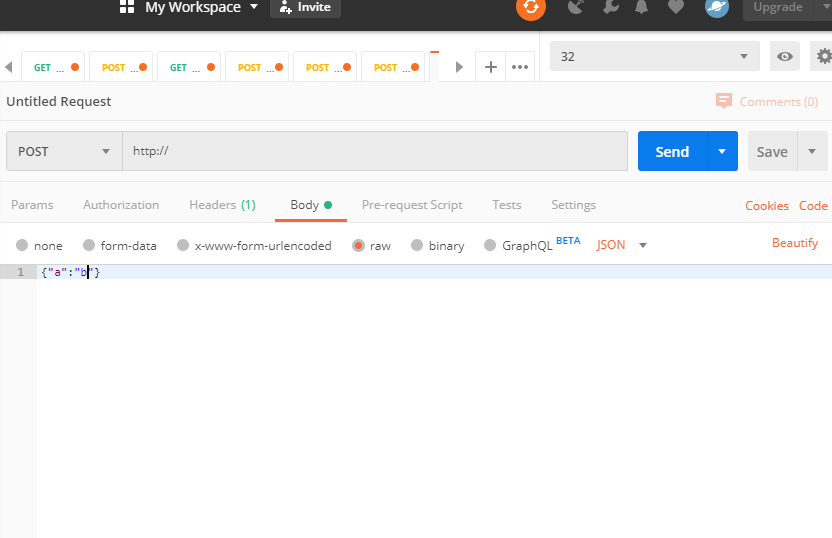
Task: Select the form-data radio button
Action: (x=89, y=245)
